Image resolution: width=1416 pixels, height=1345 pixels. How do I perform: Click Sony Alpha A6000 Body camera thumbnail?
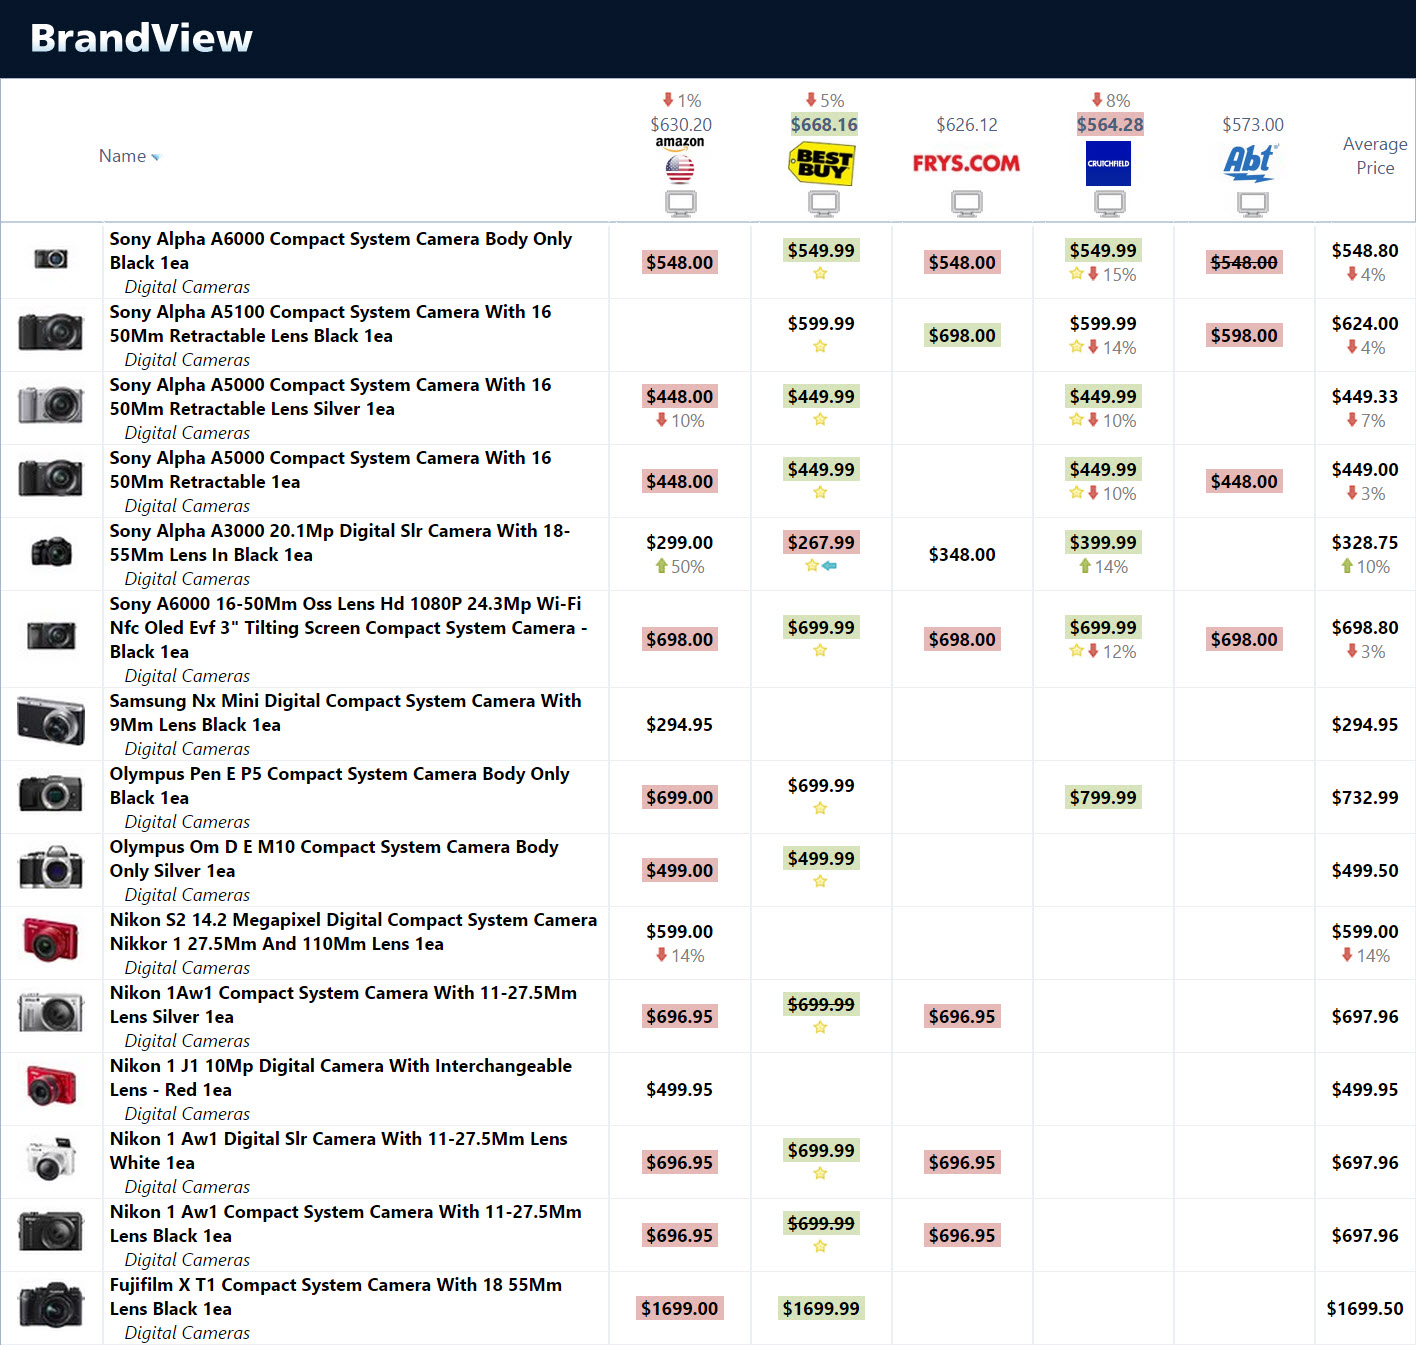pos(51,259)
